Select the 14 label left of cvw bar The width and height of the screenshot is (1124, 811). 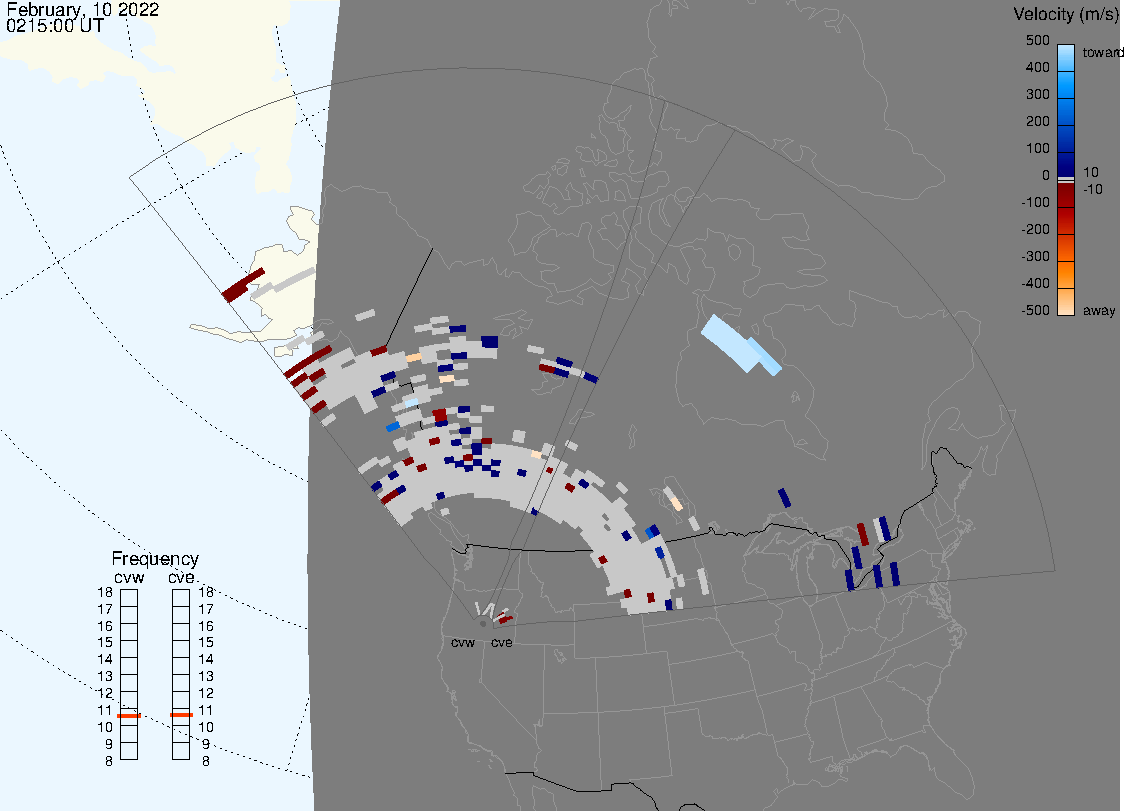click(x=105, y=660)
